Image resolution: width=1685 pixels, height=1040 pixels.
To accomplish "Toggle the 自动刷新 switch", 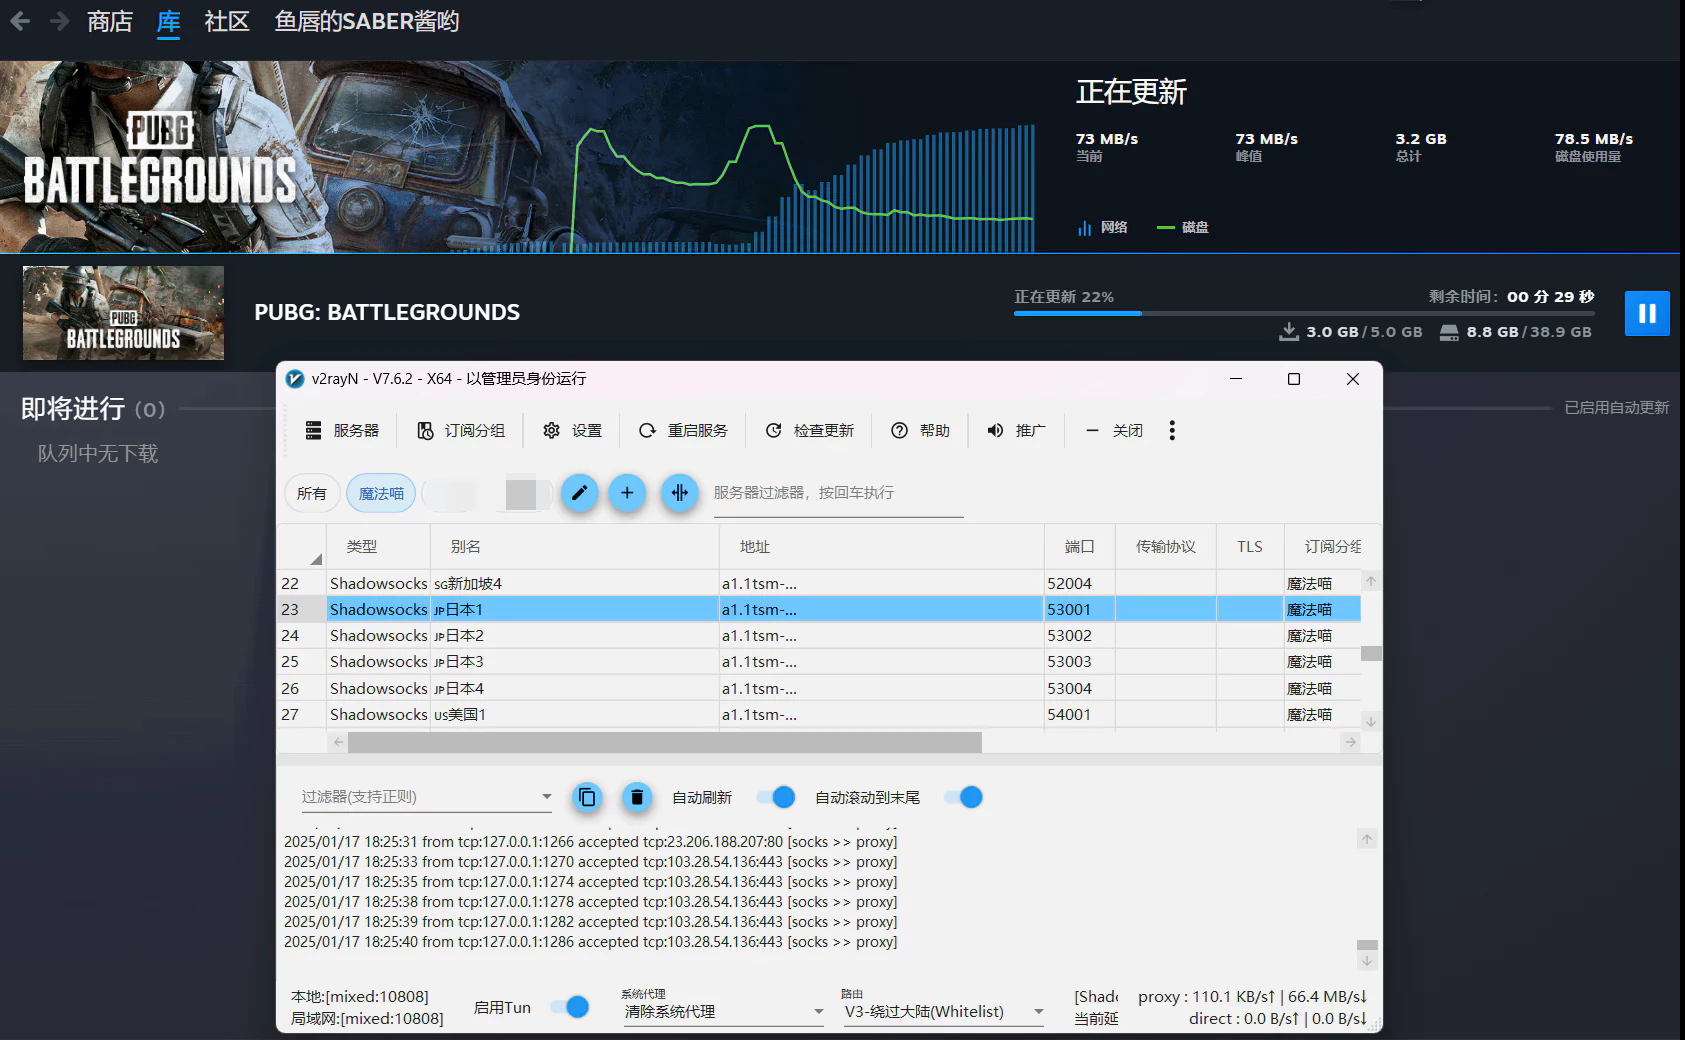I will tap(776, 797).
